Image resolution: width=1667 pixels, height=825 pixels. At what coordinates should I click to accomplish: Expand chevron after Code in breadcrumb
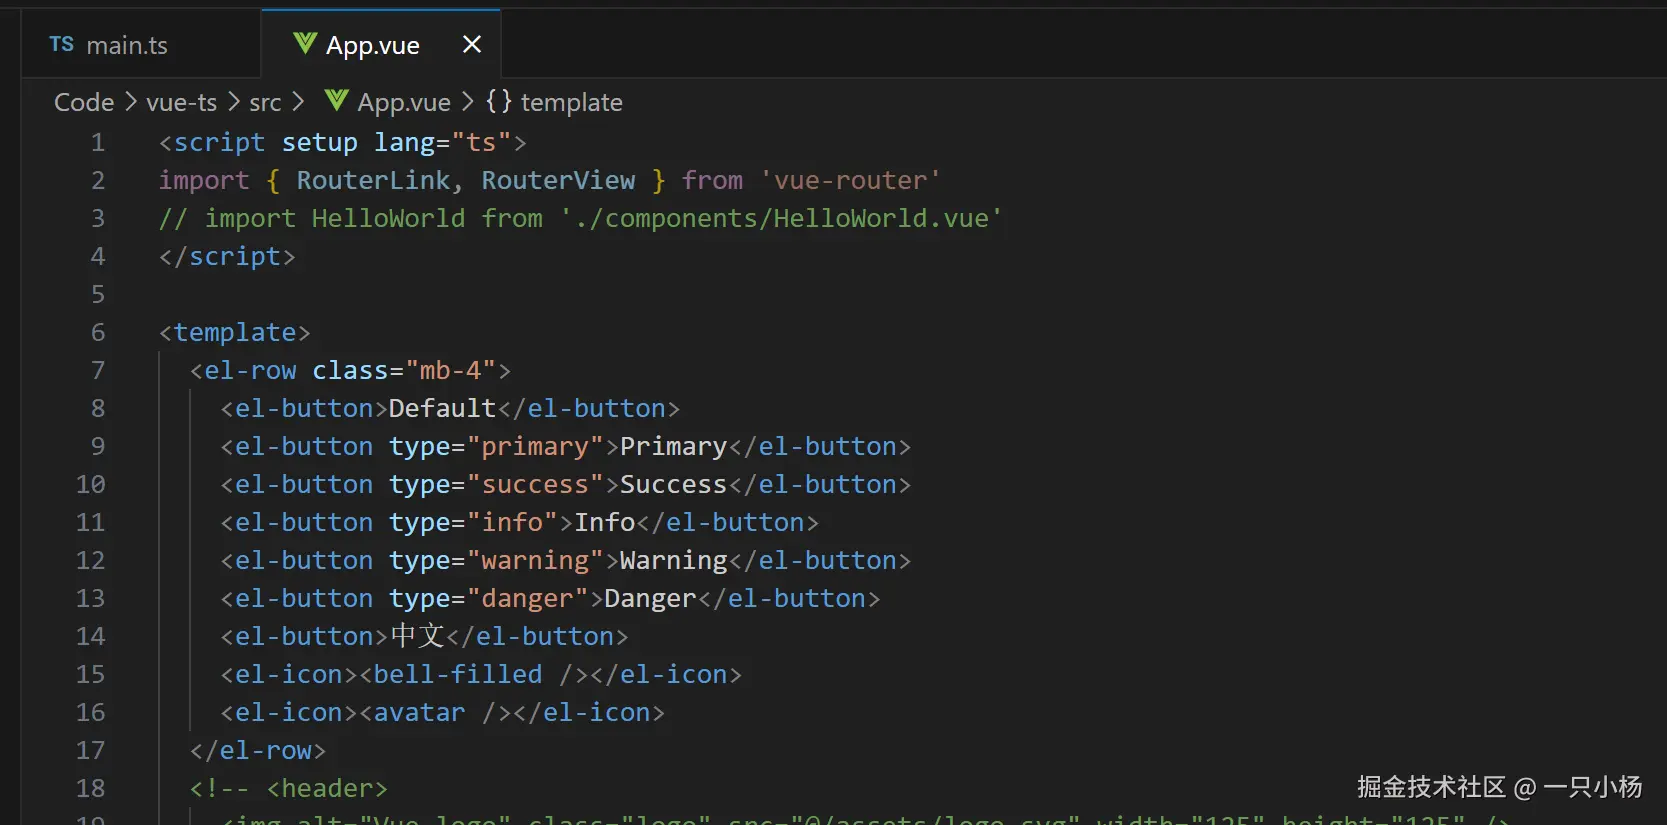coord(131,102)
